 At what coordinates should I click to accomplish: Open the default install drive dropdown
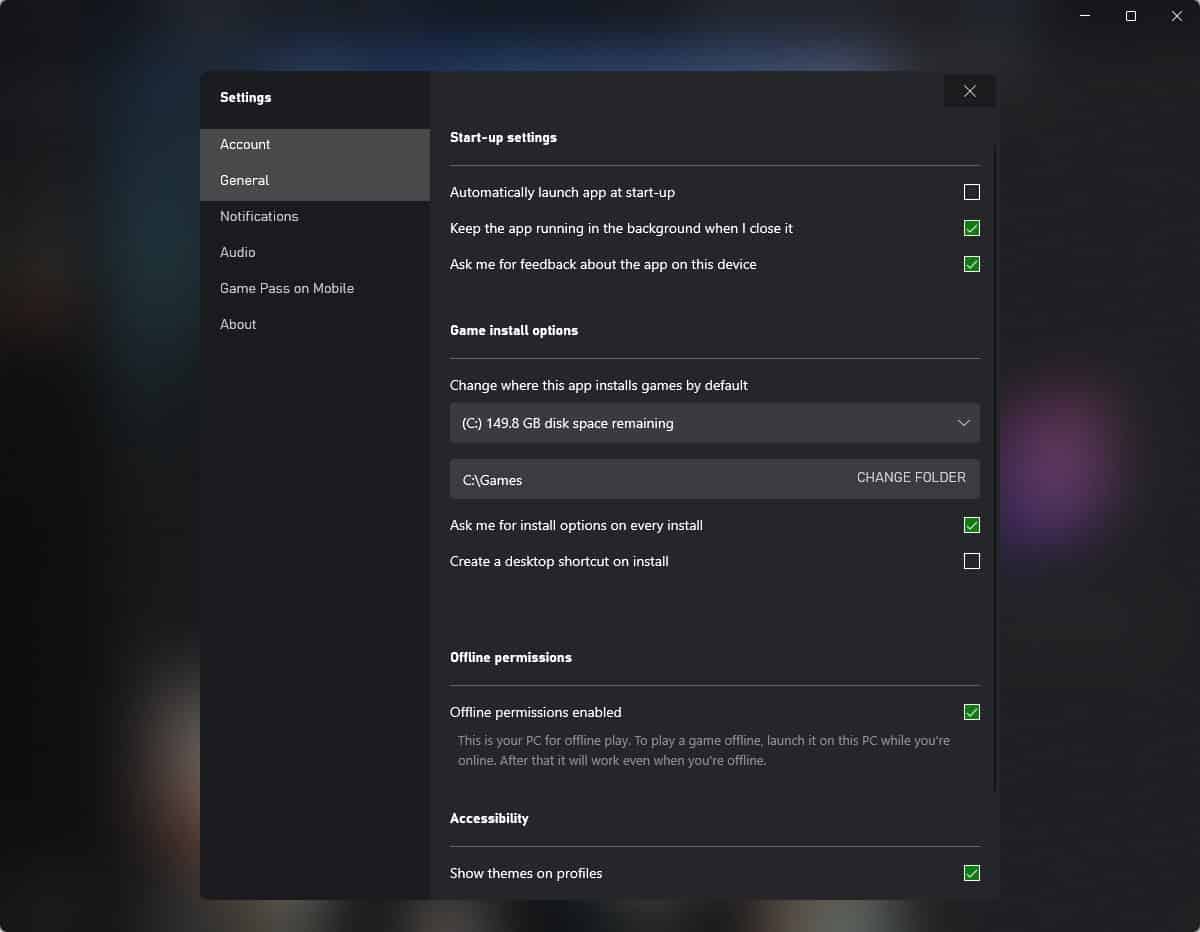[x=714, y=423]
